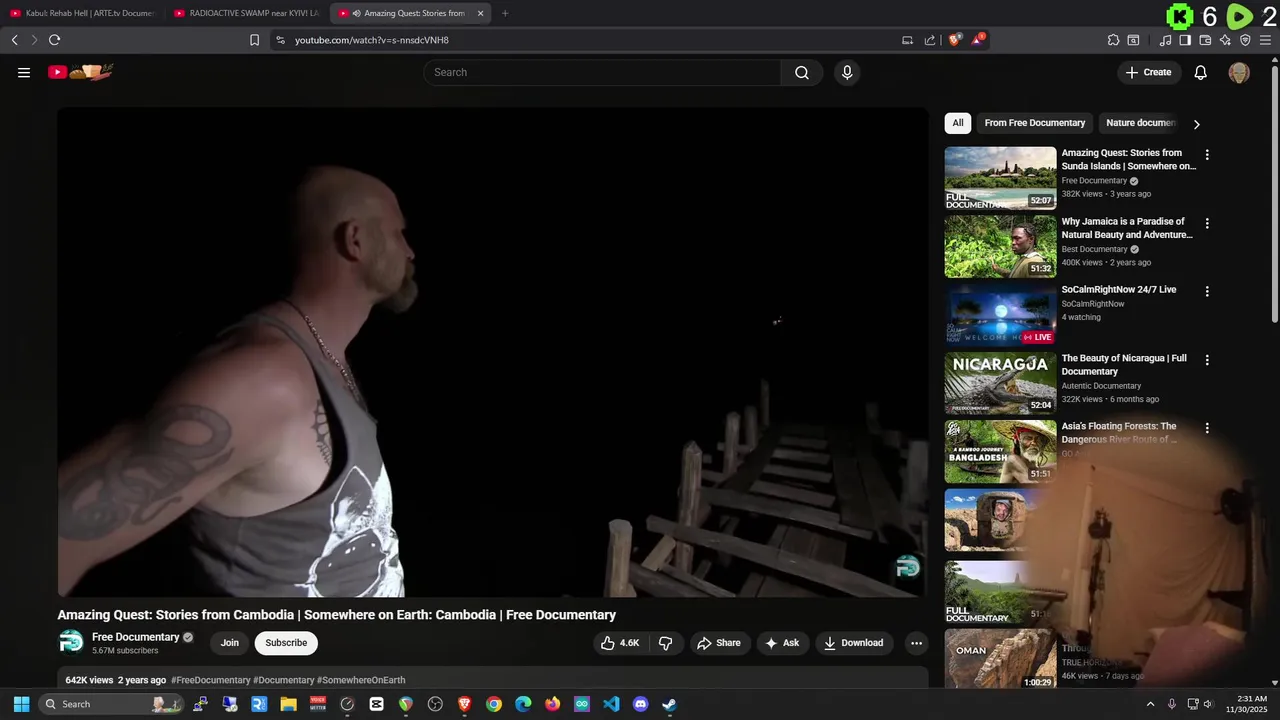Bookmark this page with the bookmark icon
Viewport: 1280px width, 720px height.
click(x=254, y=40)
